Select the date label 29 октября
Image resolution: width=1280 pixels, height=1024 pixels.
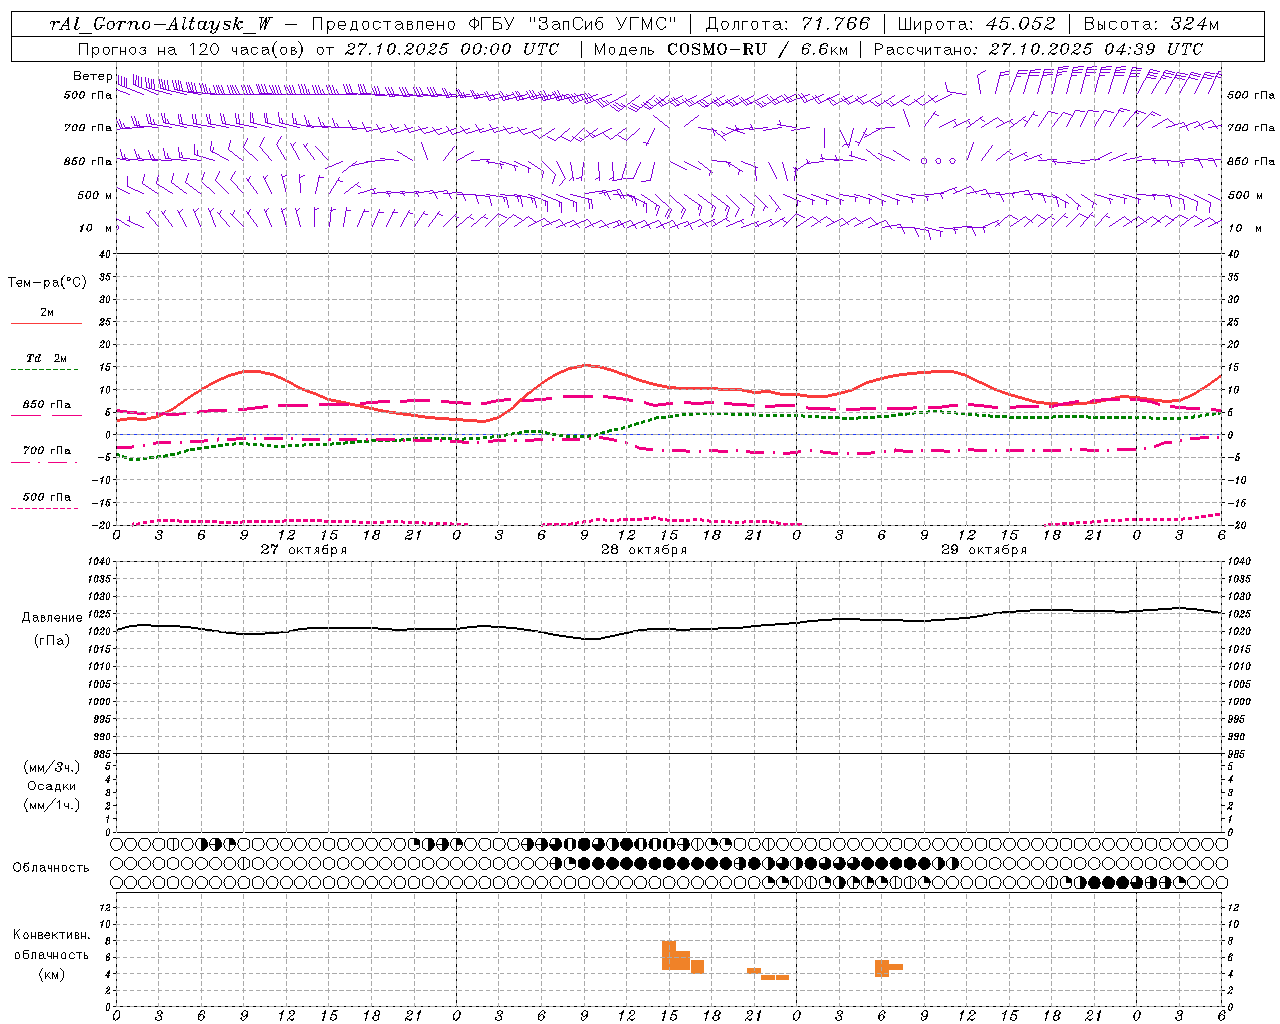pyautogui.click(x=984, y=550)
